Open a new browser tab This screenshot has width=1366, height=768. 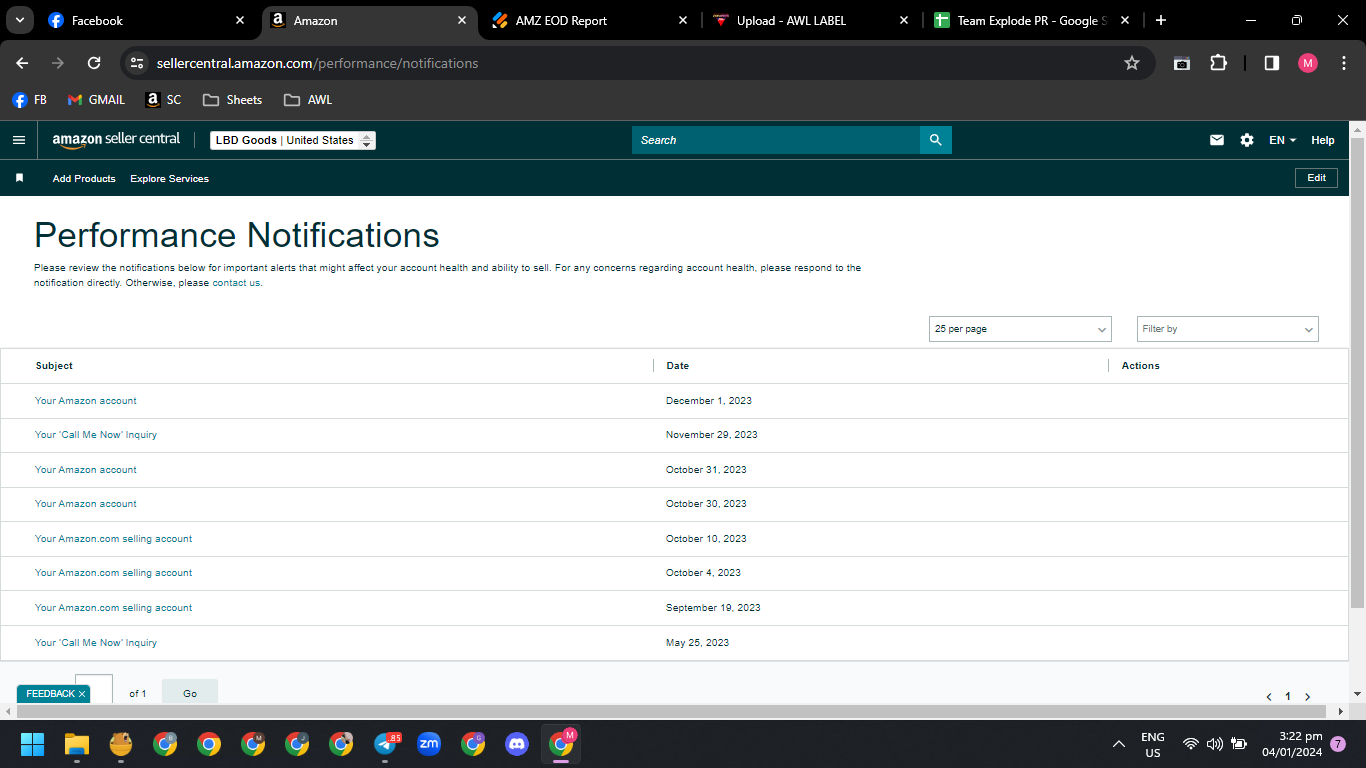(1161, 20)
